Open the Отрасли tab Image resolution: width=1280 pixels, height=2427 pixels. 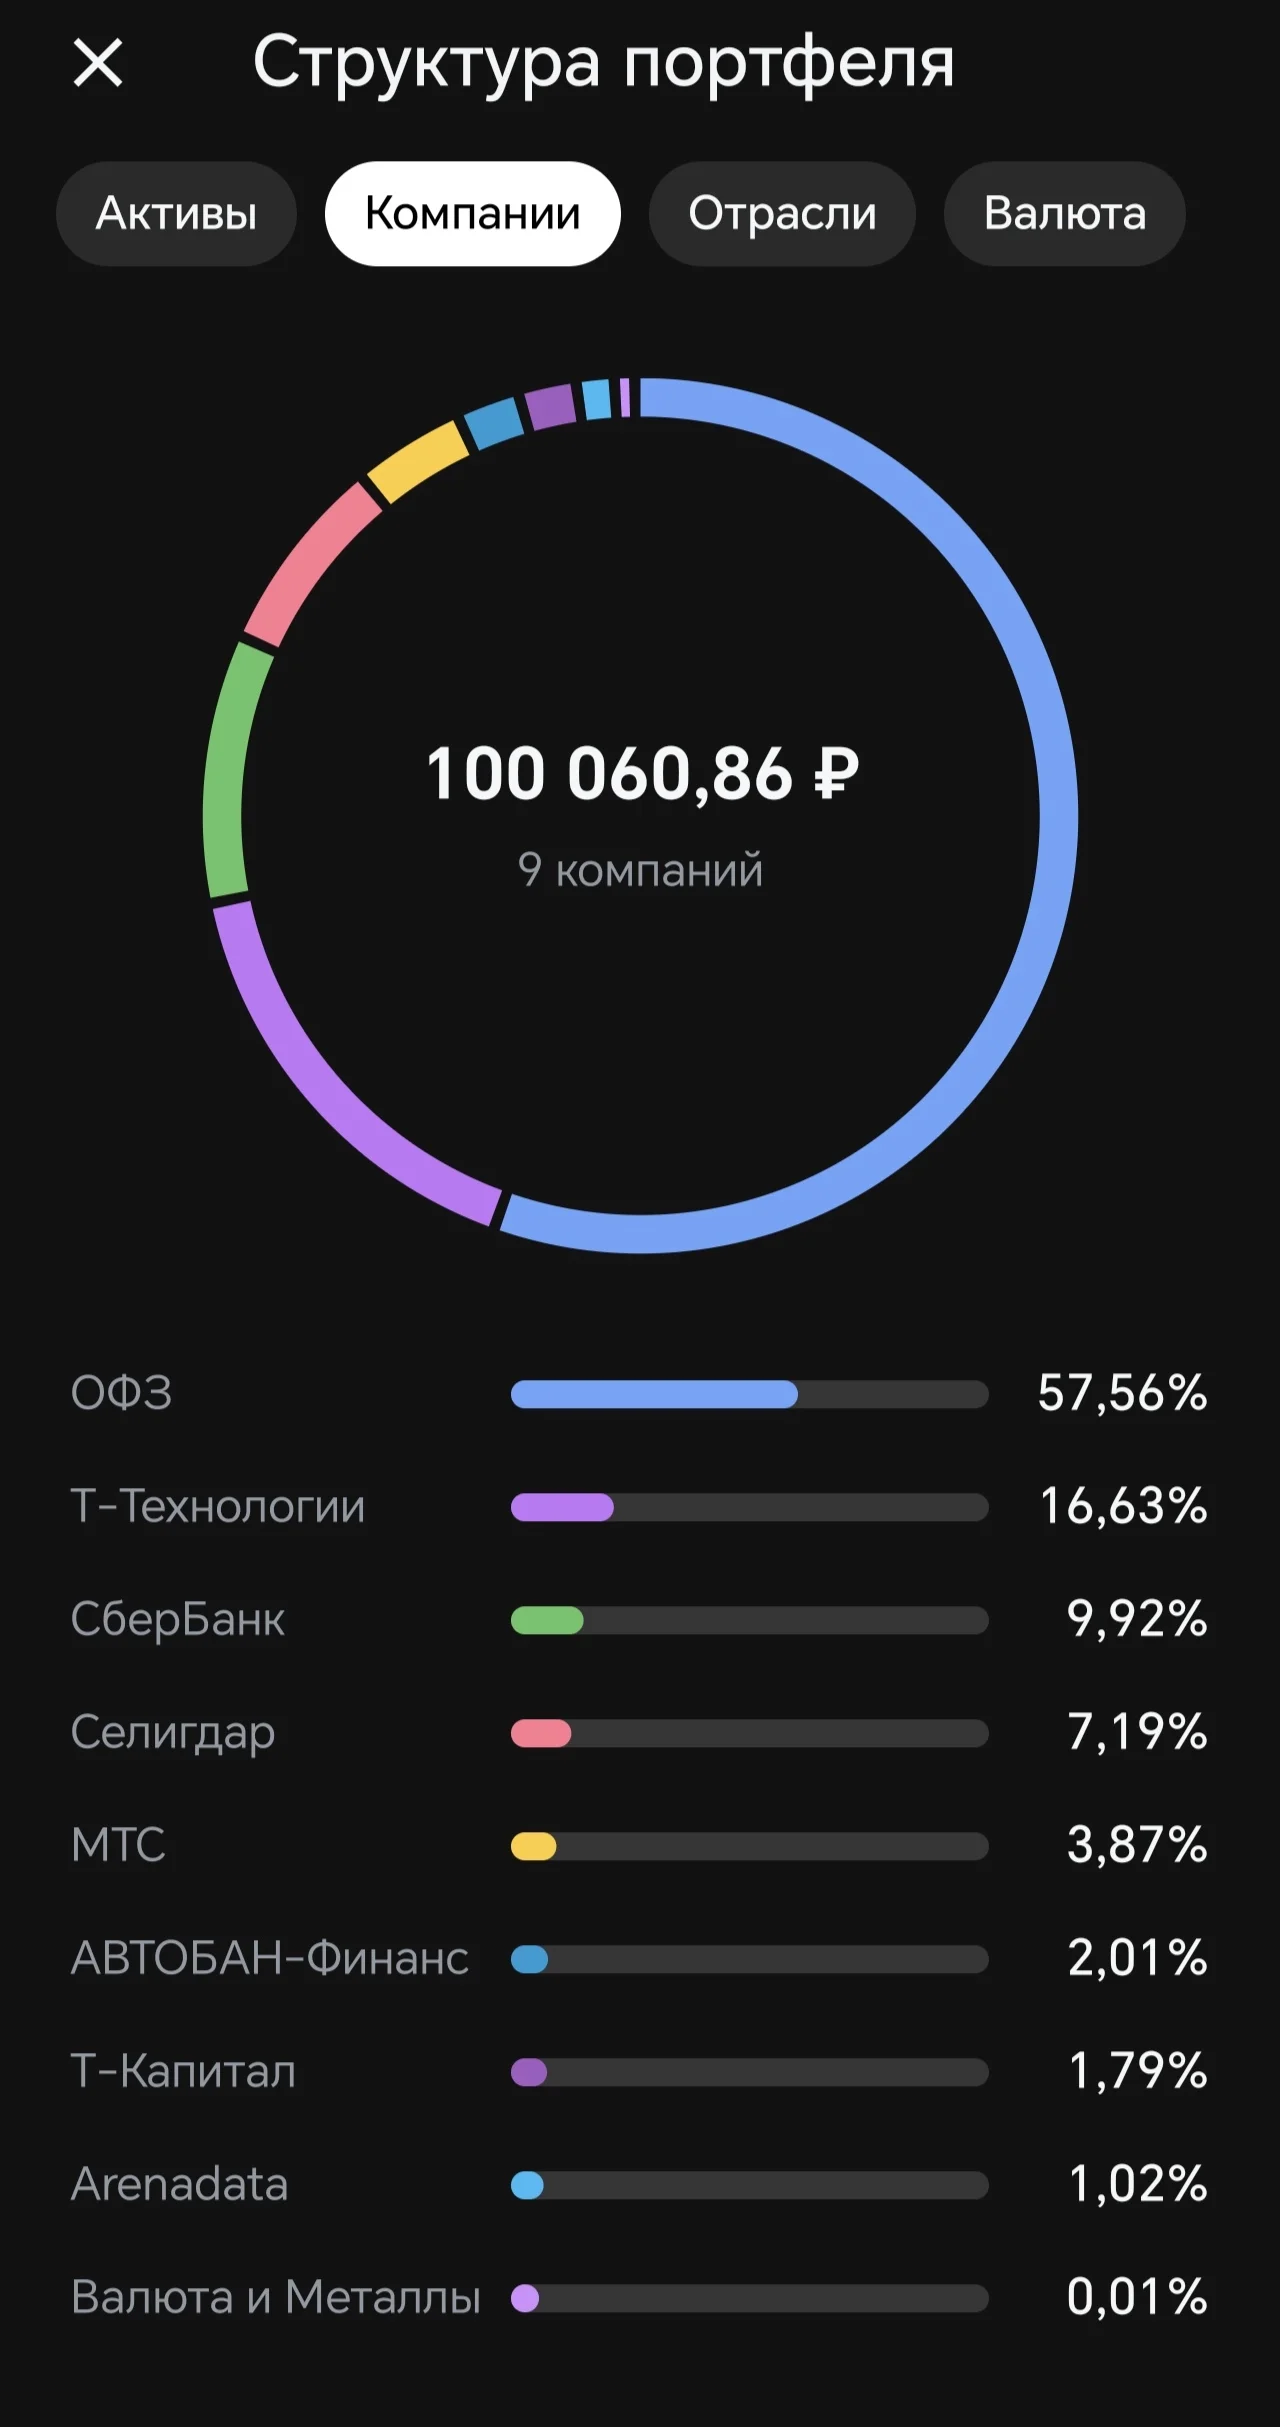[782, 214]
